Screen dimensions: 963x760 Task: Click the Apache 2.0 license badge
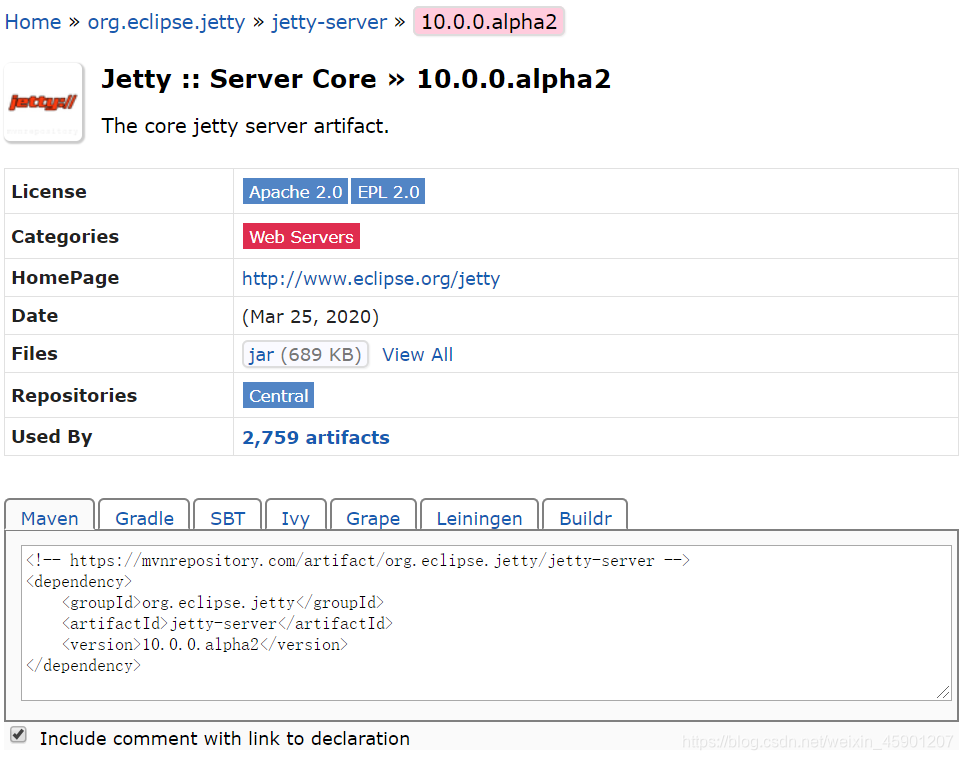[295, 192]
